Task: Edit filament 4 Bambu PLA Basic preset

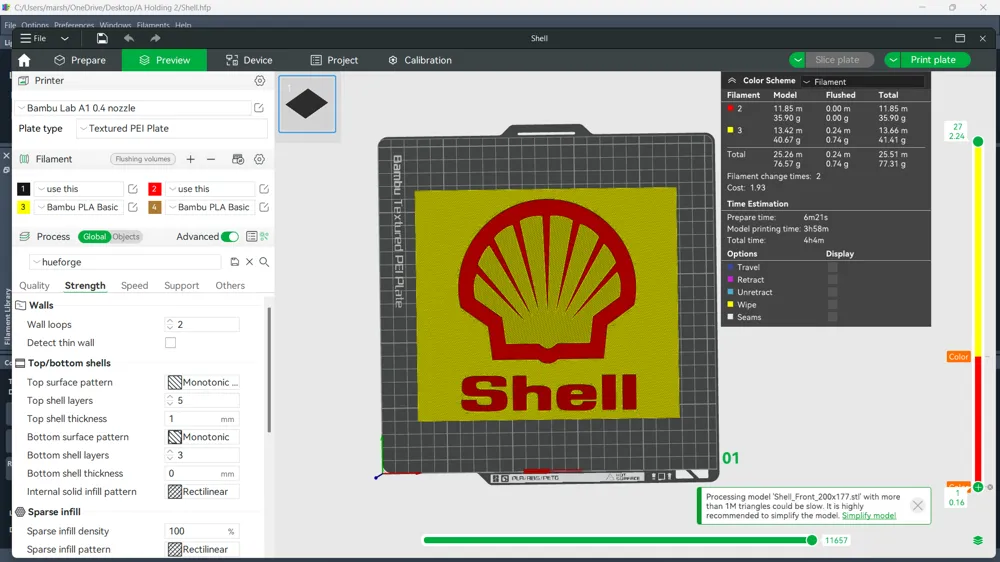Action: (x=264, y=207)
